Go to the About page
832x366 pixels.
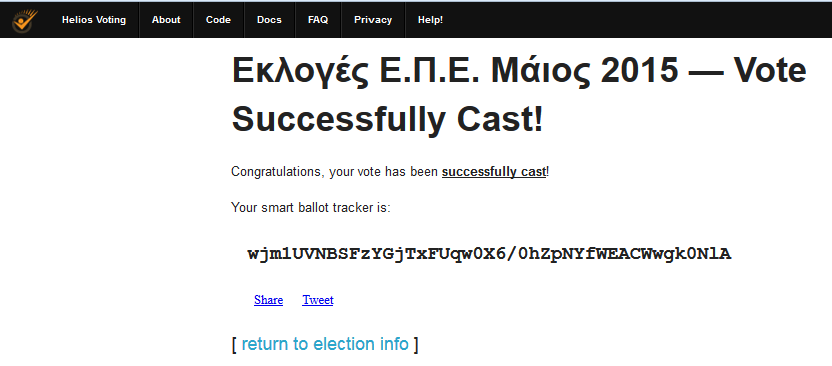[166, 20]
